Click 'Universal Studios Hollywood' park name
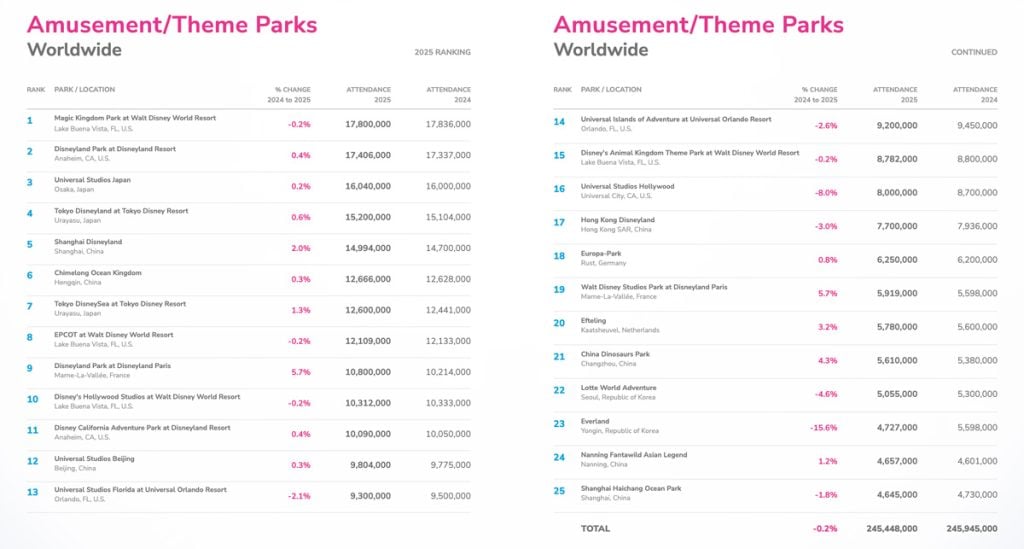 click(x=628, y=187)
